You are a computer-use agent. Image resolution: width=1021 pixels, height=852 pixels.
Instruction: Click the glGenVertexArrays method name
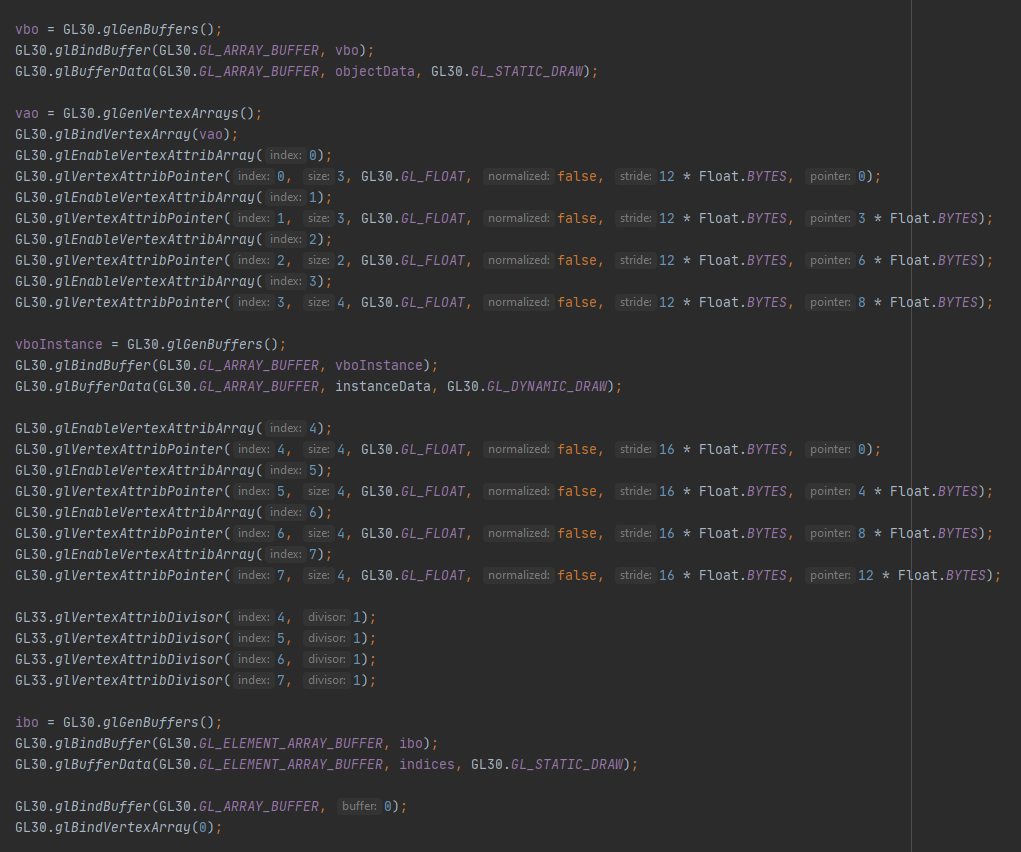click(171, 113)
